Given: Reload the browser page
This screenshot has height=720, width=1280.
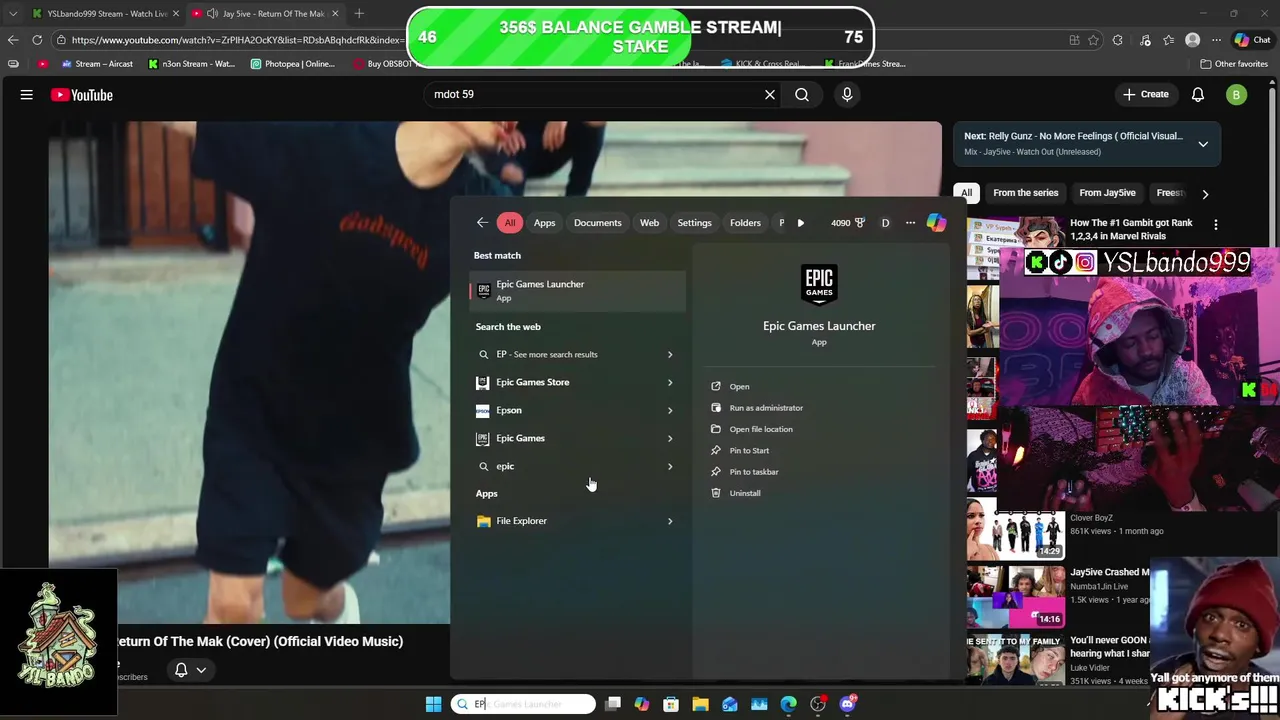Looking at the screenshot, I should point(37,40).
